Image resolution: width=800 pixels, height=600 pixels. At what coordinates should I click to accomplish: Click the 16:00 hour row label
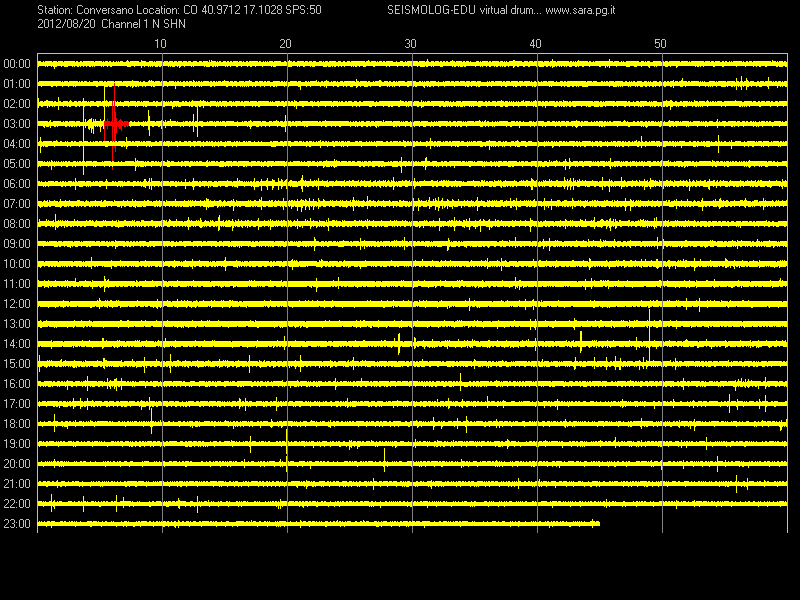tap(17, 384)
